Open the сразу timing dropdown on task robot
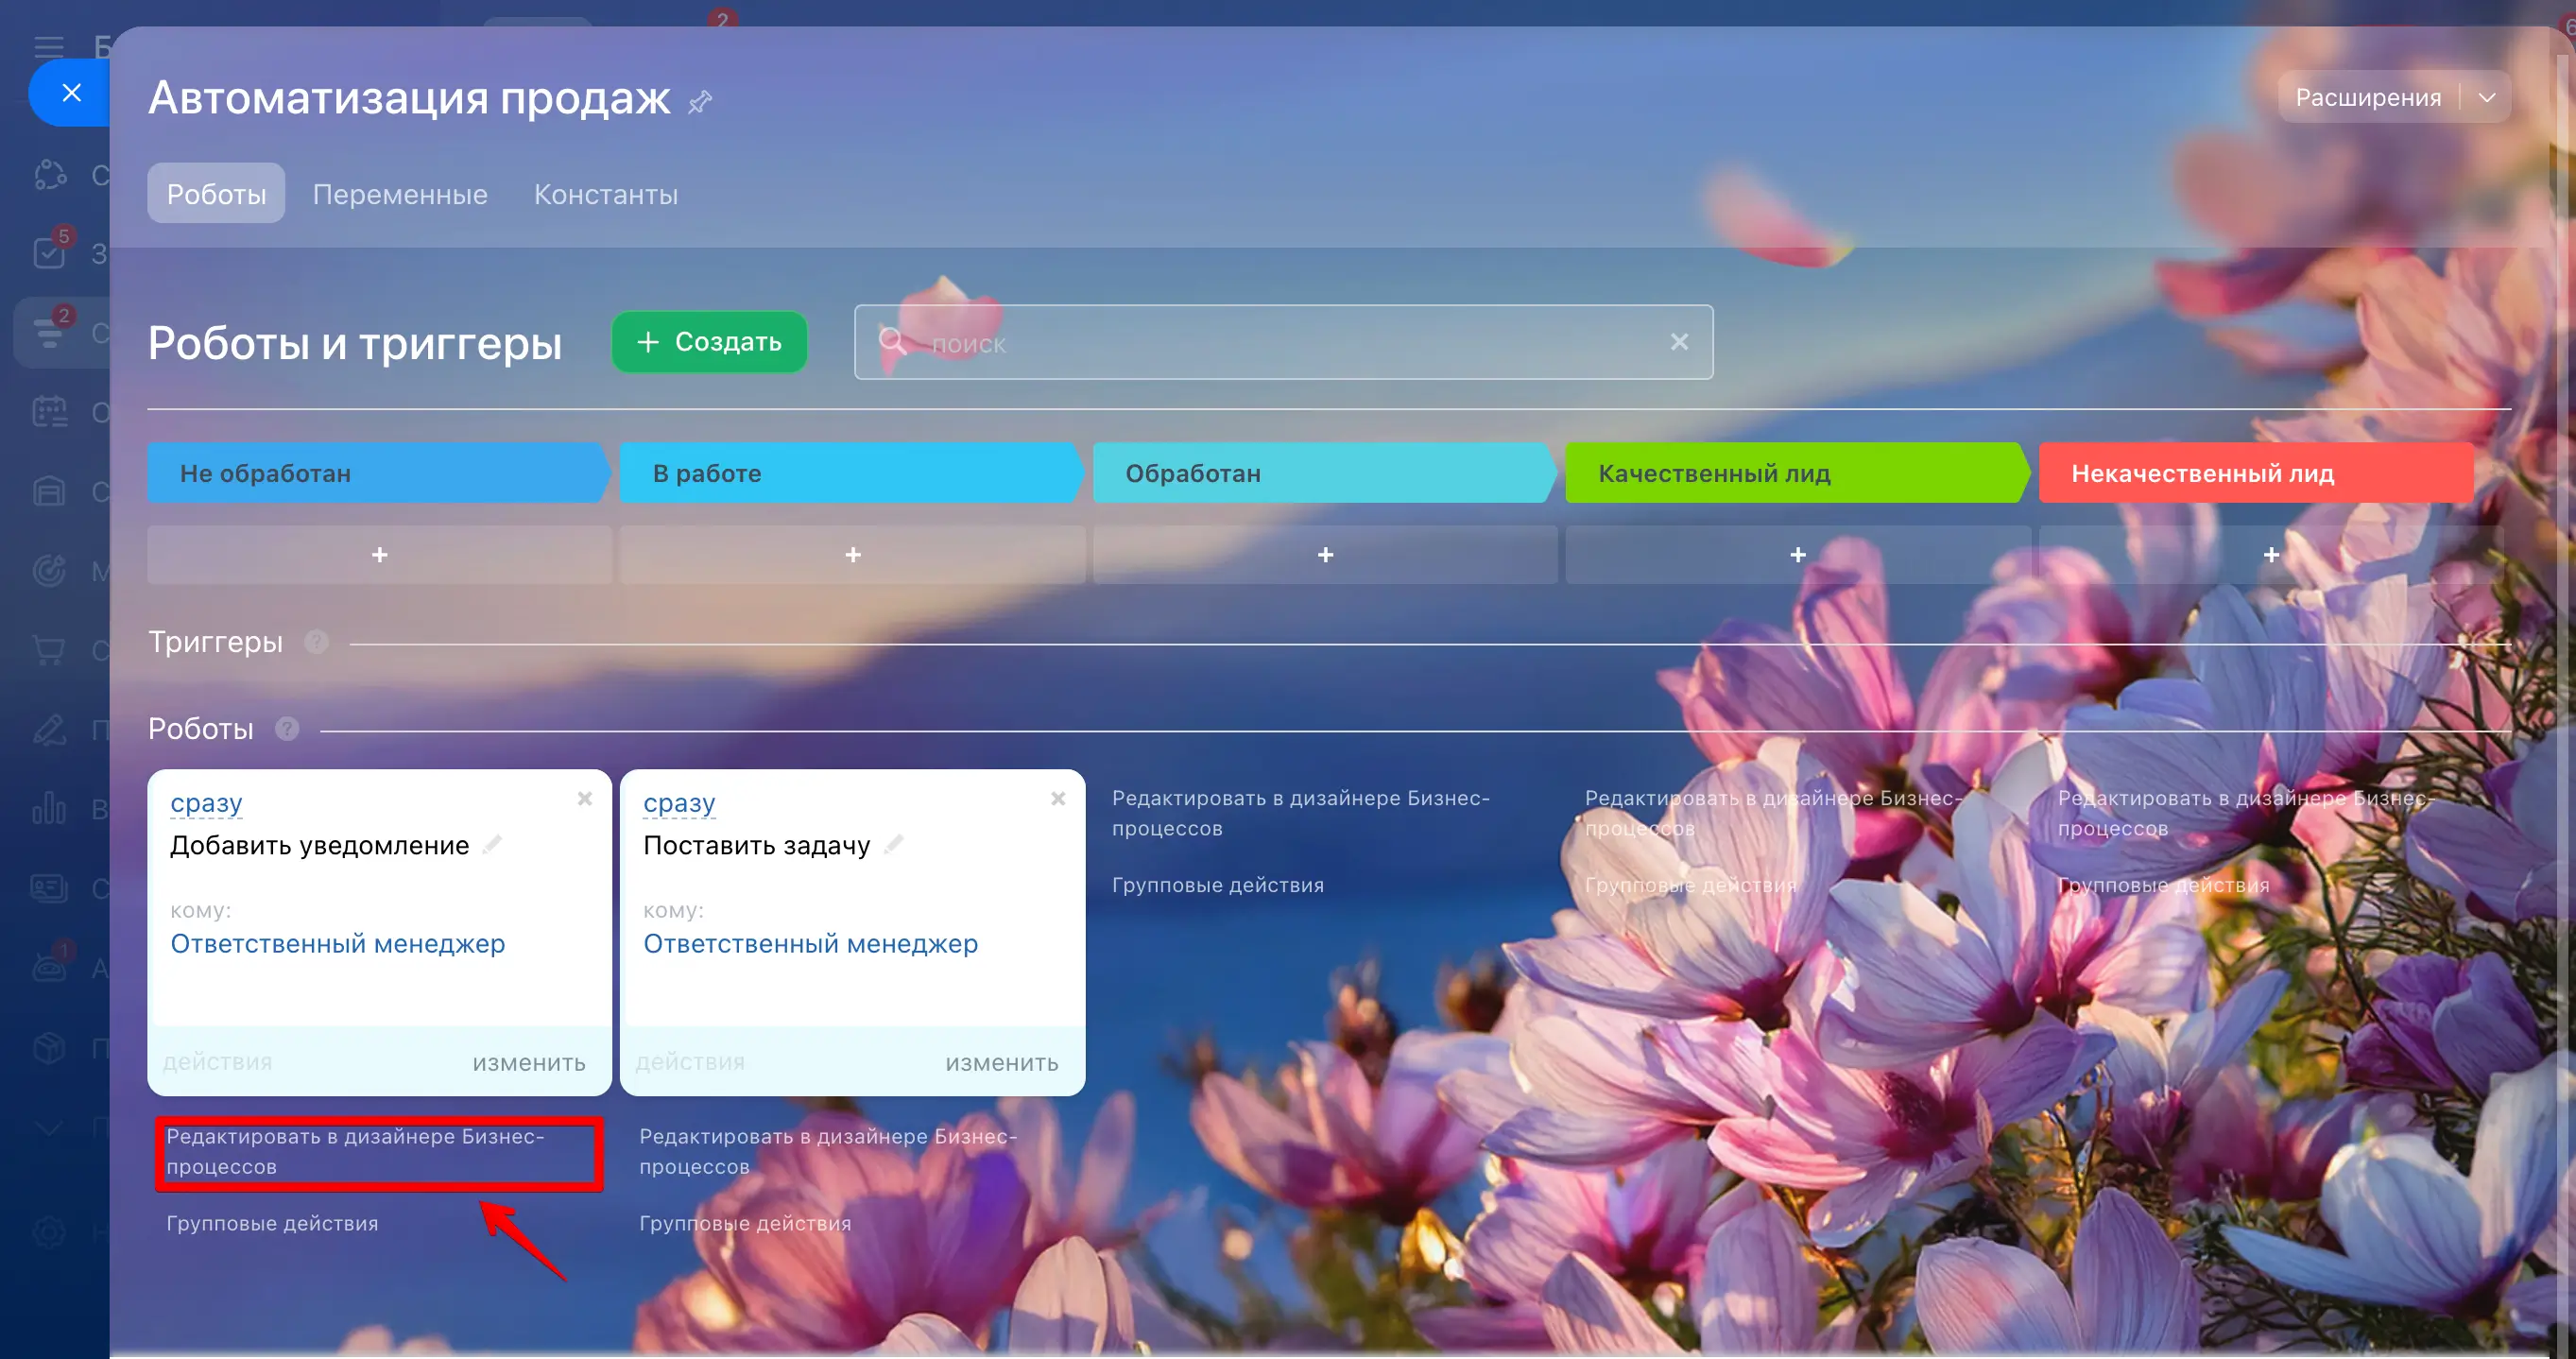The image size is (2576, 1359). 679,803
